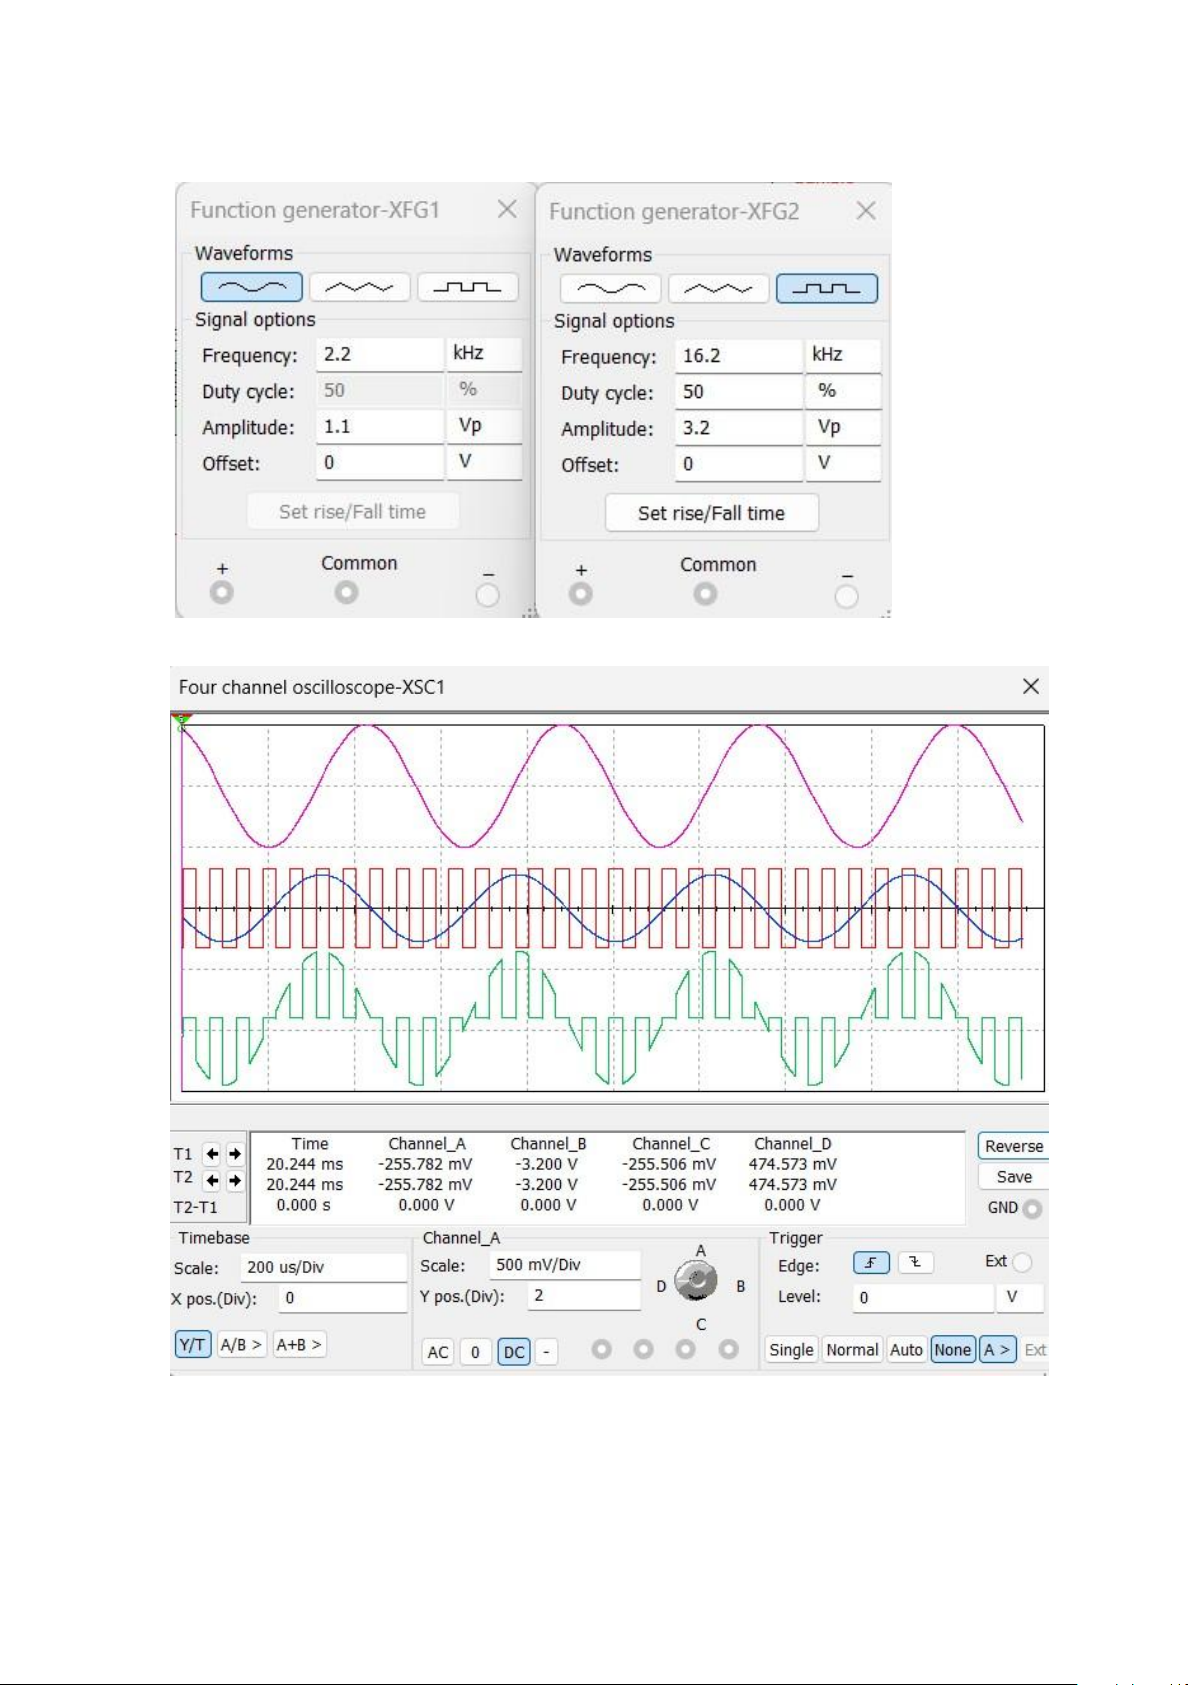
Task: Set trigger mode to Auto
Action: 906,1350
